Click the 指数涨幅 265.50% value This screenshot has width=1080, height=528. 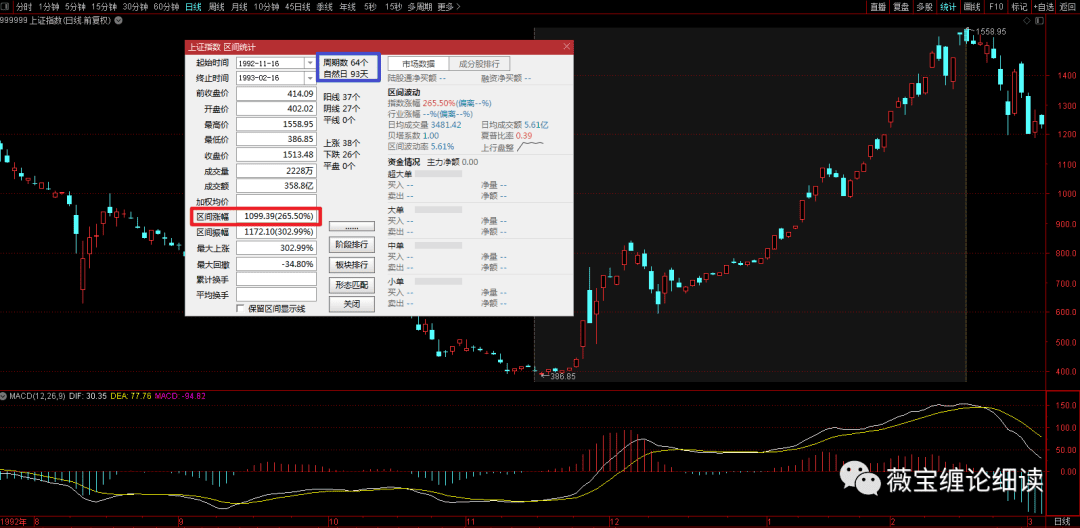439,103
